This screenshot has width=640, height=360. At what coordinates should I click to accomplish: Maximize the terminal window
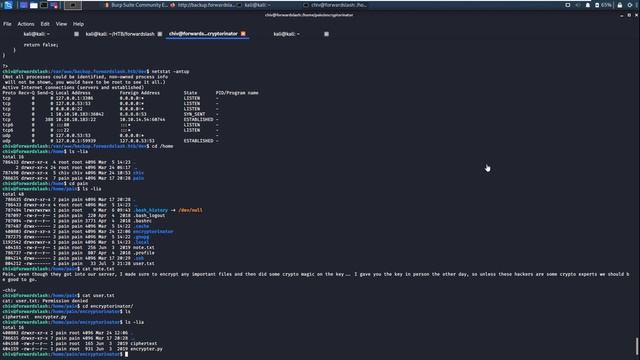[629, 15]
